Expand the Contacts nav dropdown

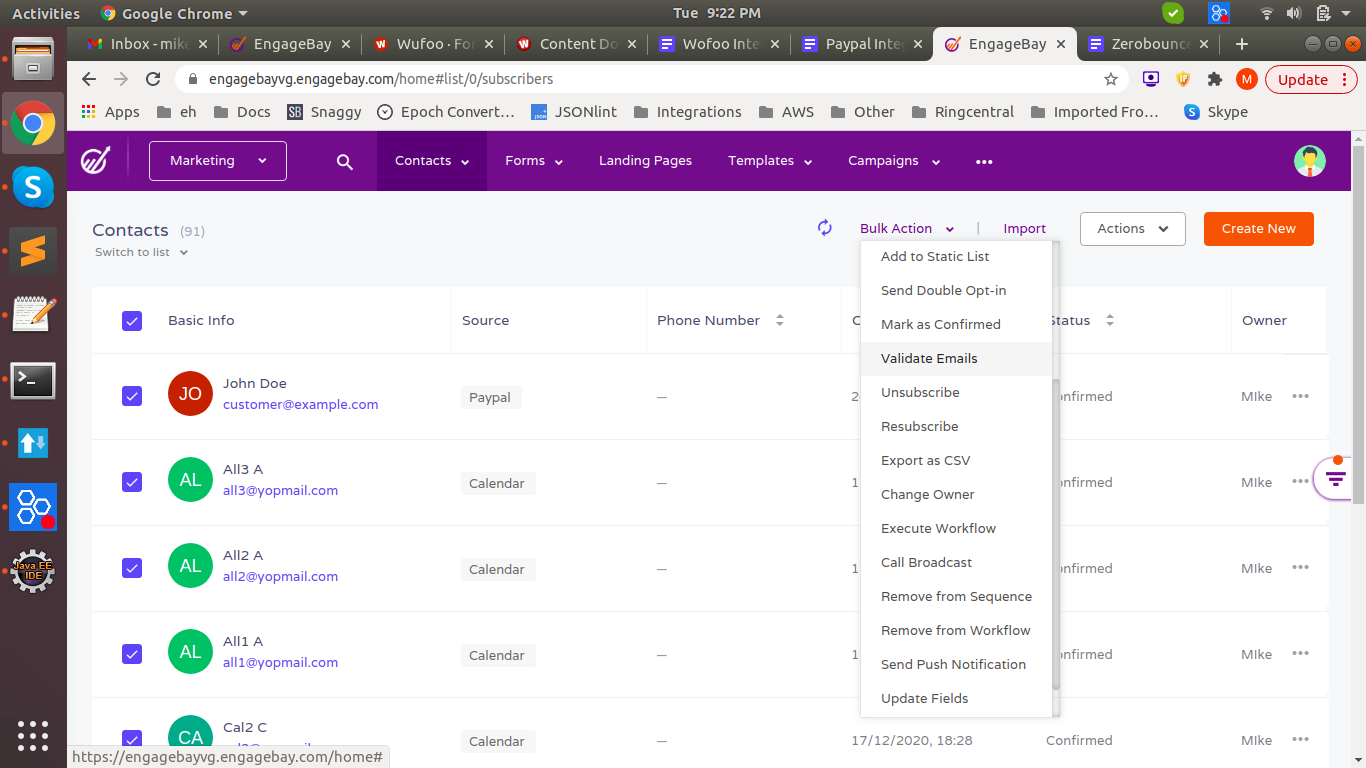[432, 161]
